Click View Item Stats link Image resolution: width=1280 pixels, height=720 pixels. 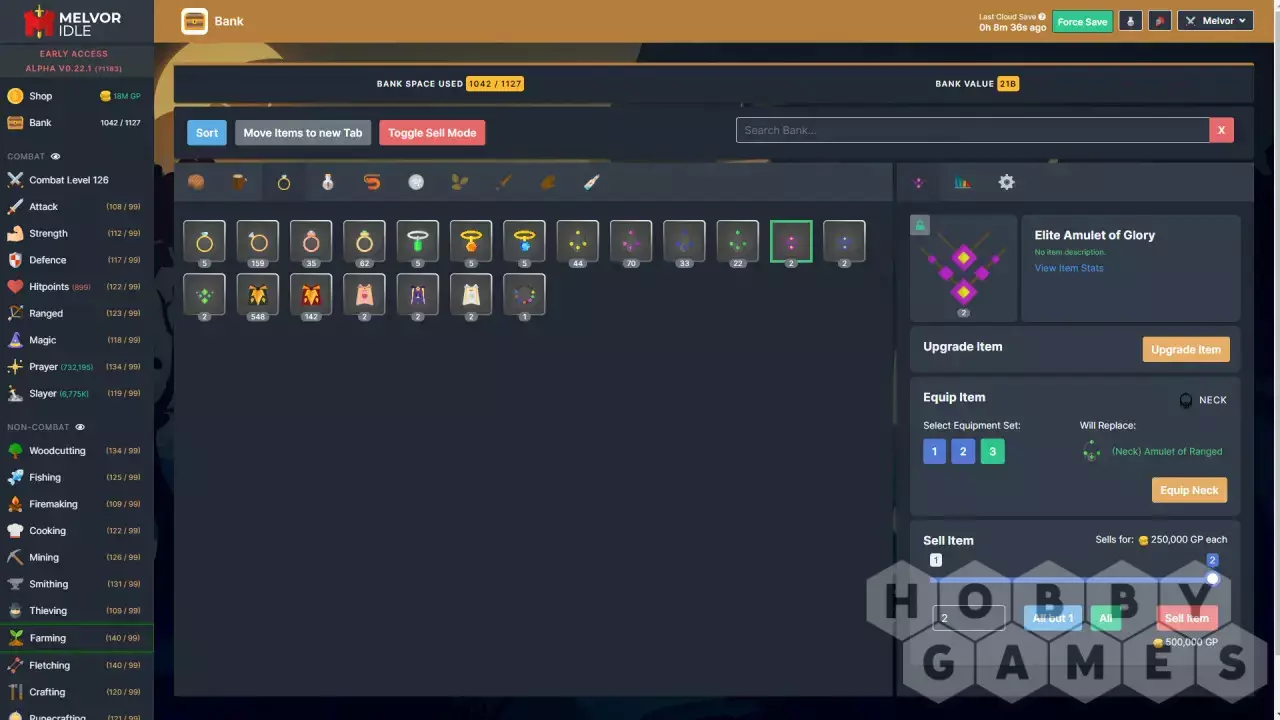tap(1069, 268)
